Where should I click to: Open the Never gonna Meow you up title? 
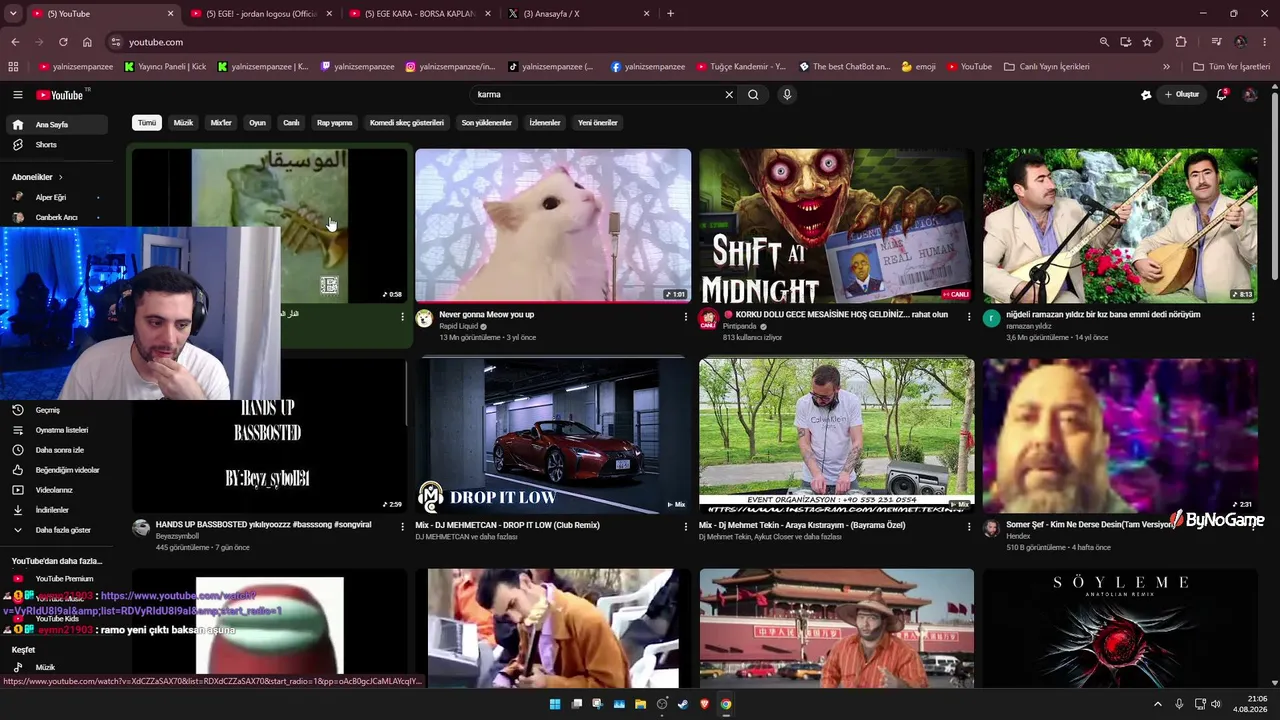pos(487,315)
